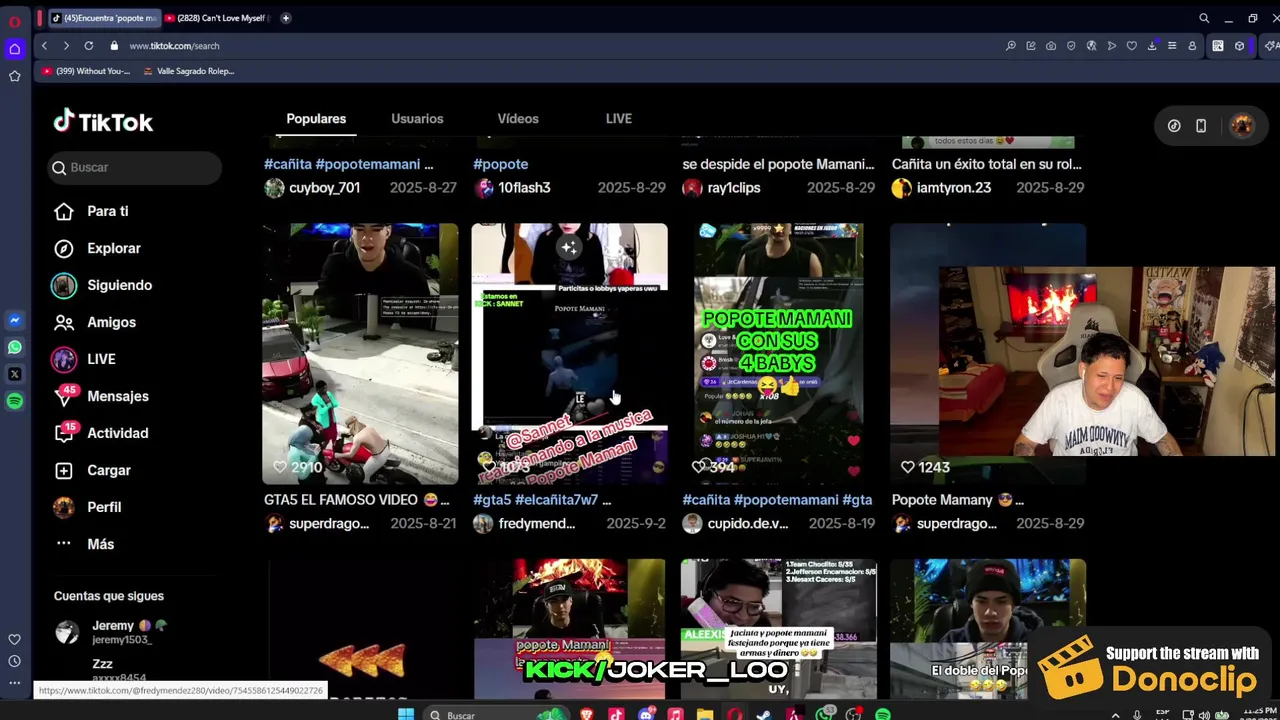Image resolution: width=1280 pixels, height=720 pixels.
Task: Reload the current page
Action: (x=89, y=46)
